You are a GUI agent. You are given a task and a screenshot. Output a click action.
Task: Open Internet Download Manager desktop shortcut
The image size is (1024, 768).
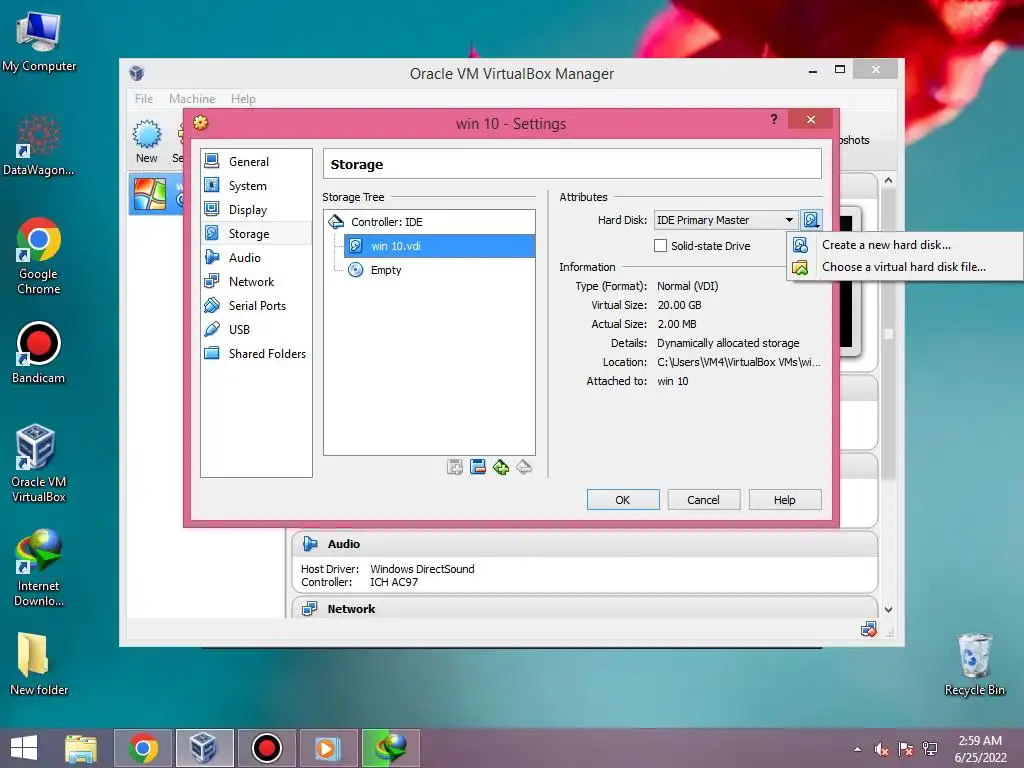click(39, 568)
